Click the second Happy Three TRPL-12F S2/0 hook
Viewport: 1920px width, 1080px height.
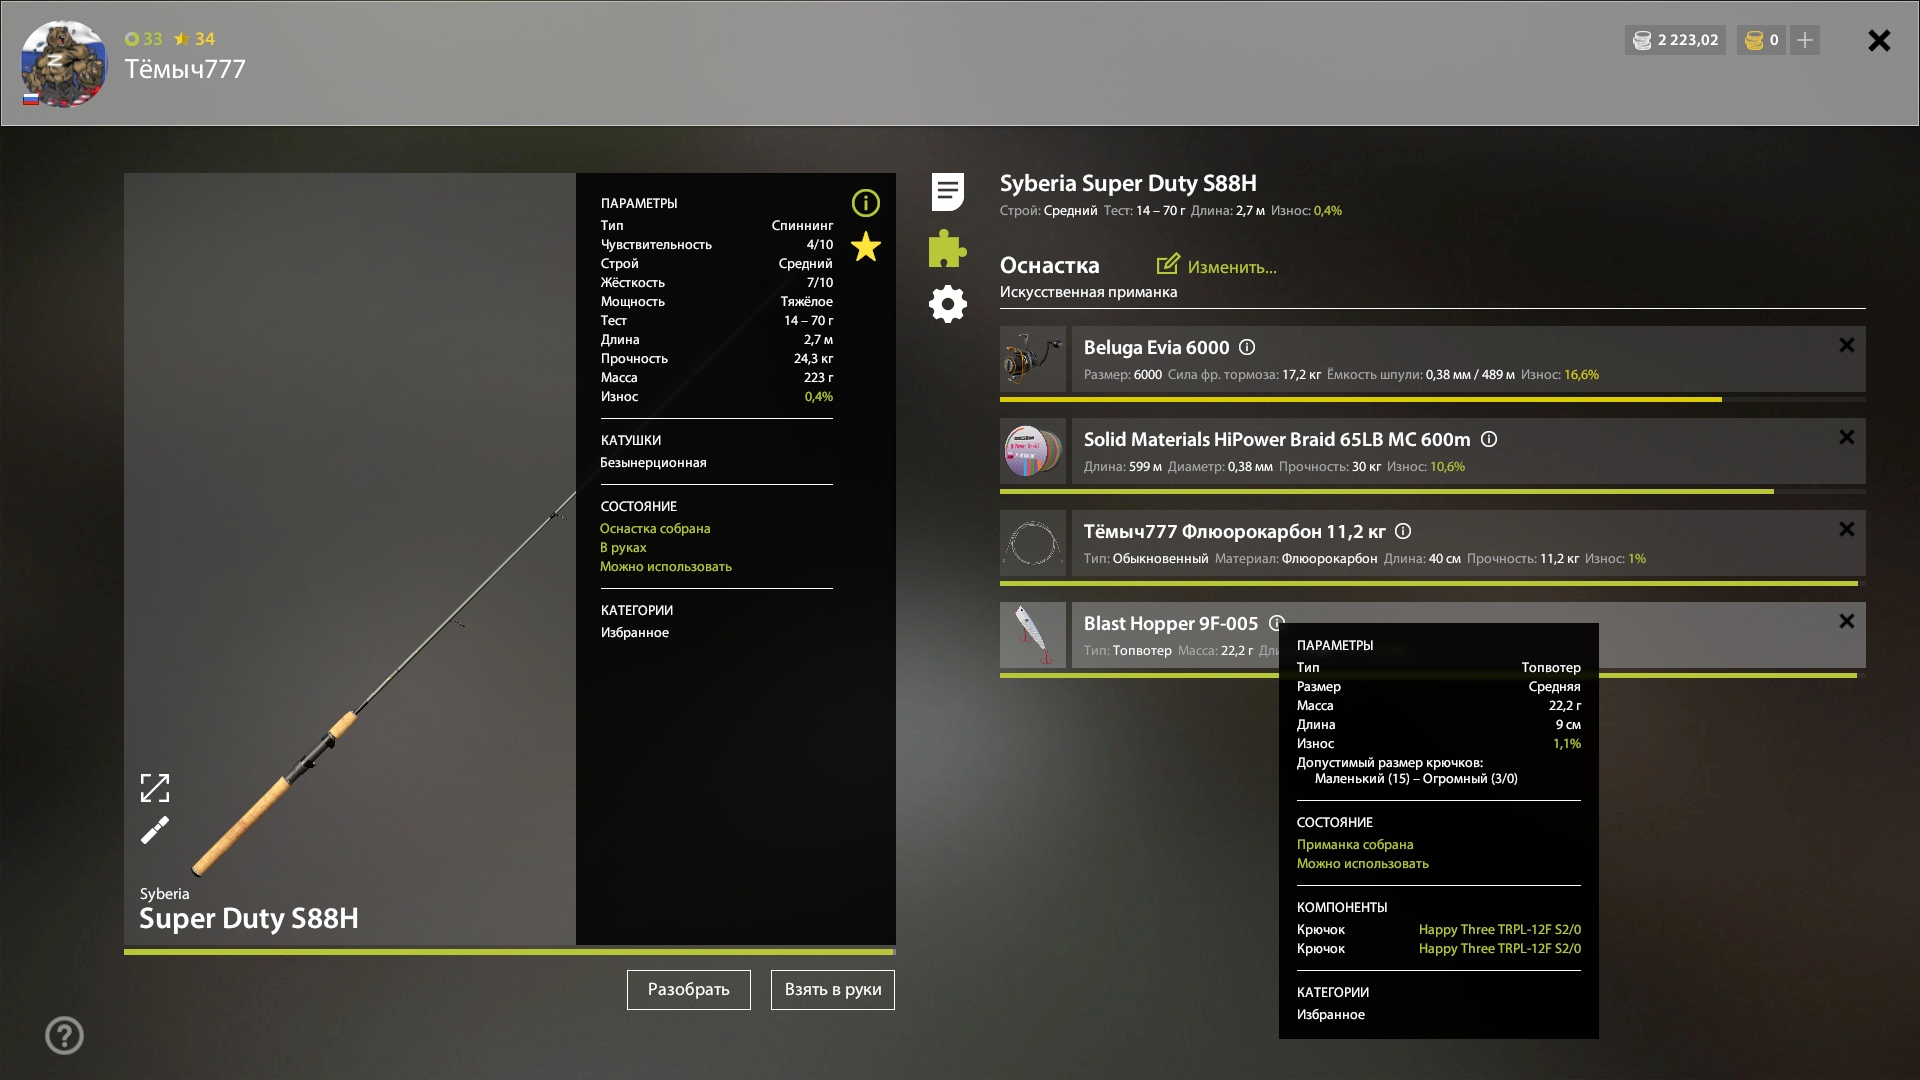point(1500,949)
